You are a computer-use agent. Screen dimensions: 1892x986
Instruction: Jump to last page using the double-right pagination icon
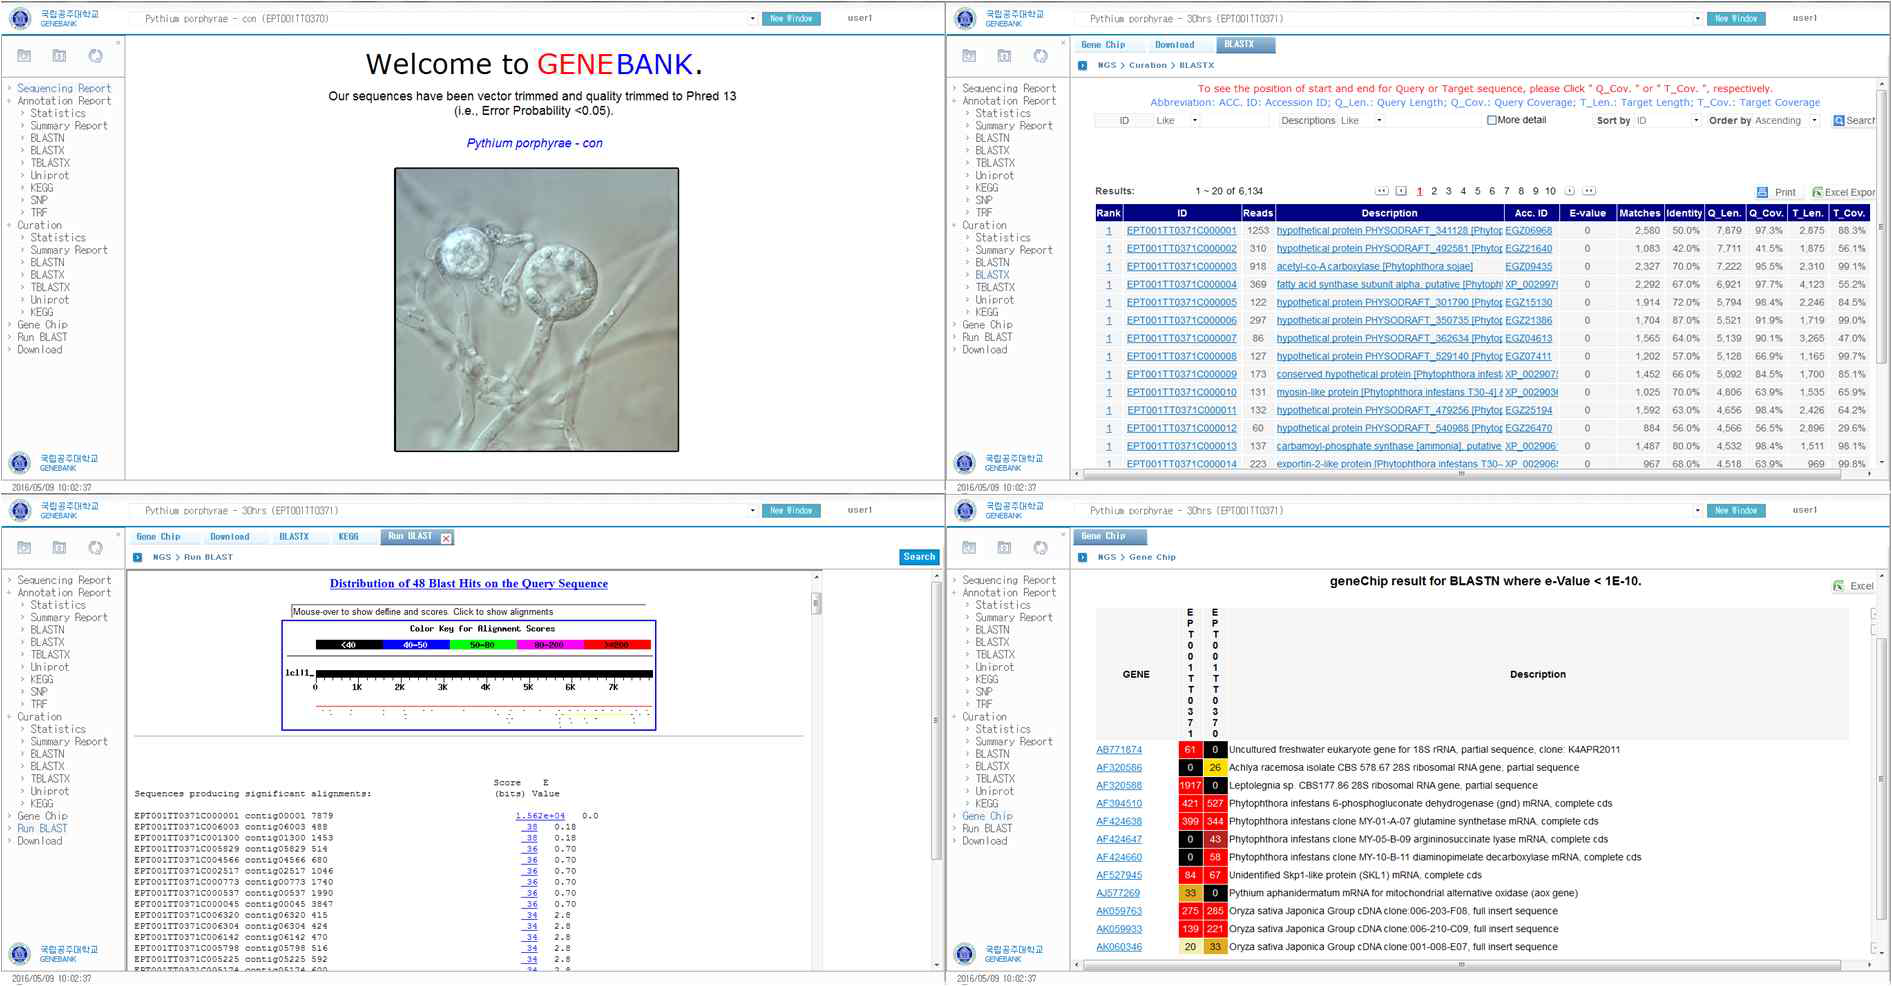click(x=1589, y=191)
